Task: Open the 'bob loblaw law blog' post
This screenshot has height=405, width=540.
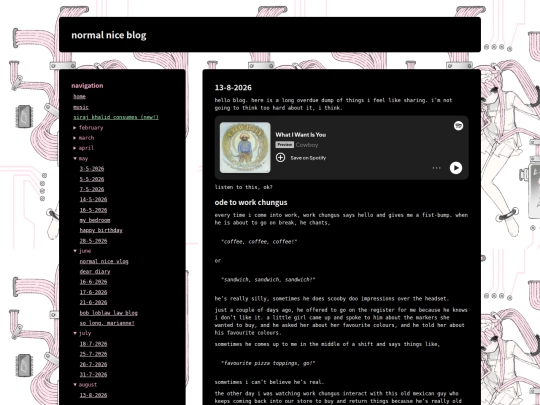Action: pos(109,313)
